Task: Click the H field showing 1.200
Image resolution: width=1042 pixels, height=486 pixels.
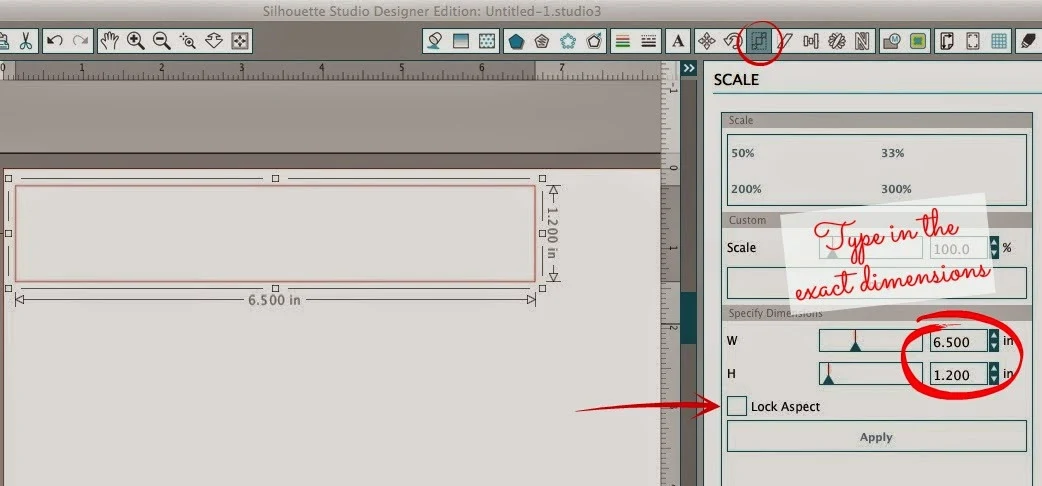Action: (x=958, y=375)
